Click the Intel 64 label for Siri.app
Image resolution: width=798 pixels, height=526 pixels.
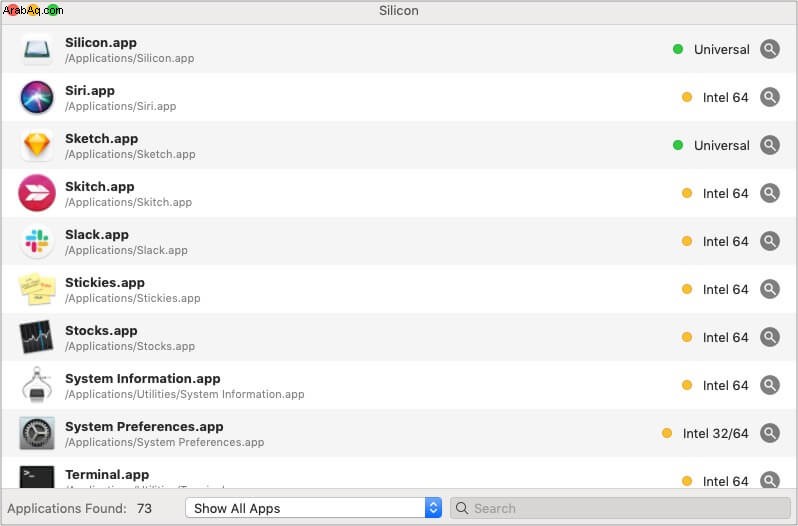pyautogui.click(x=726, y=98)
